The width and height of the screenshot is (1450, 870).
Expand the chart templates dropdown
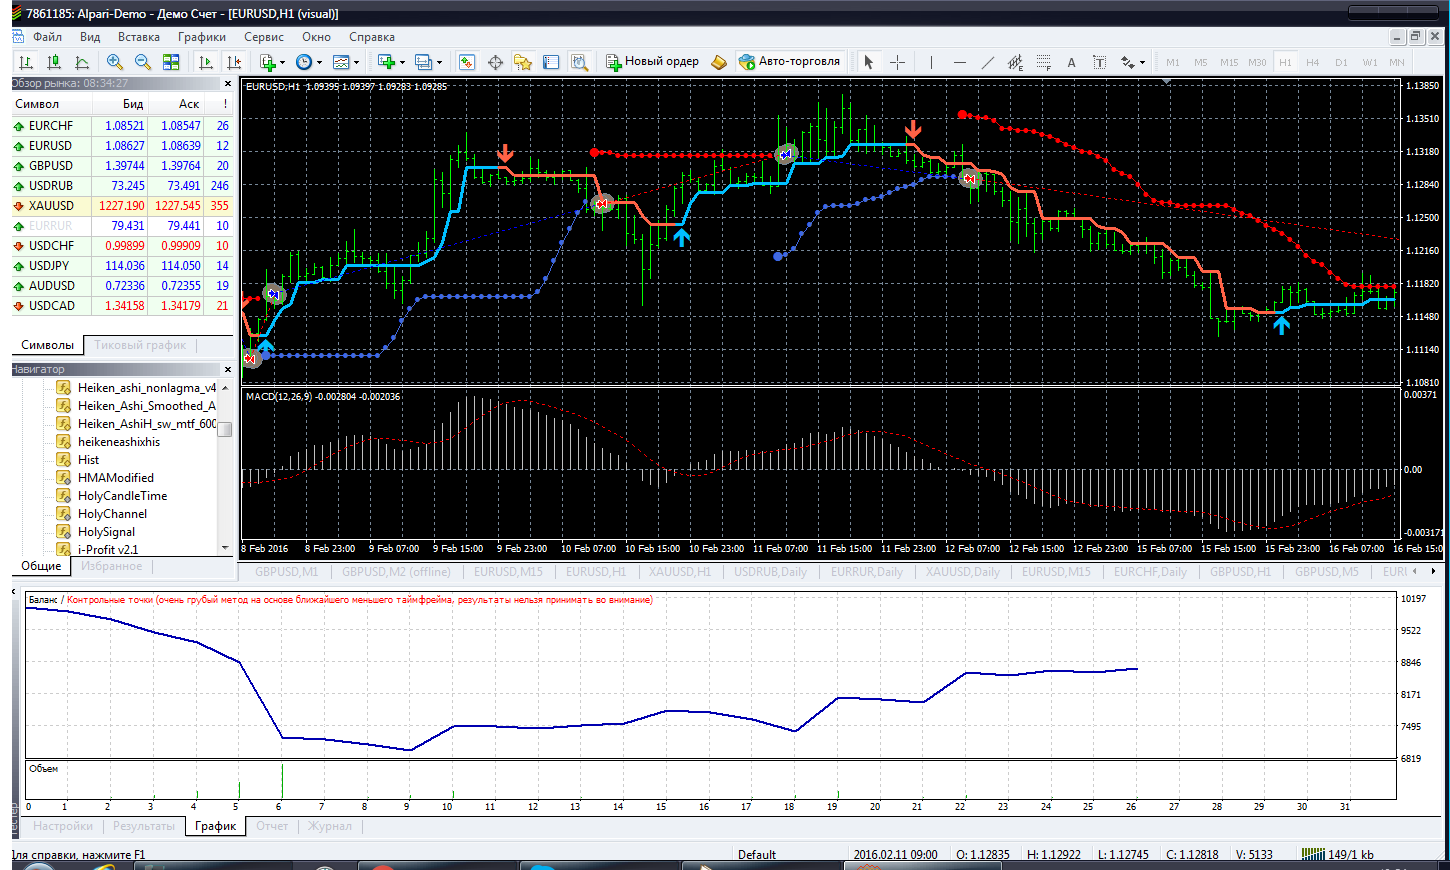tap(356, 63)
